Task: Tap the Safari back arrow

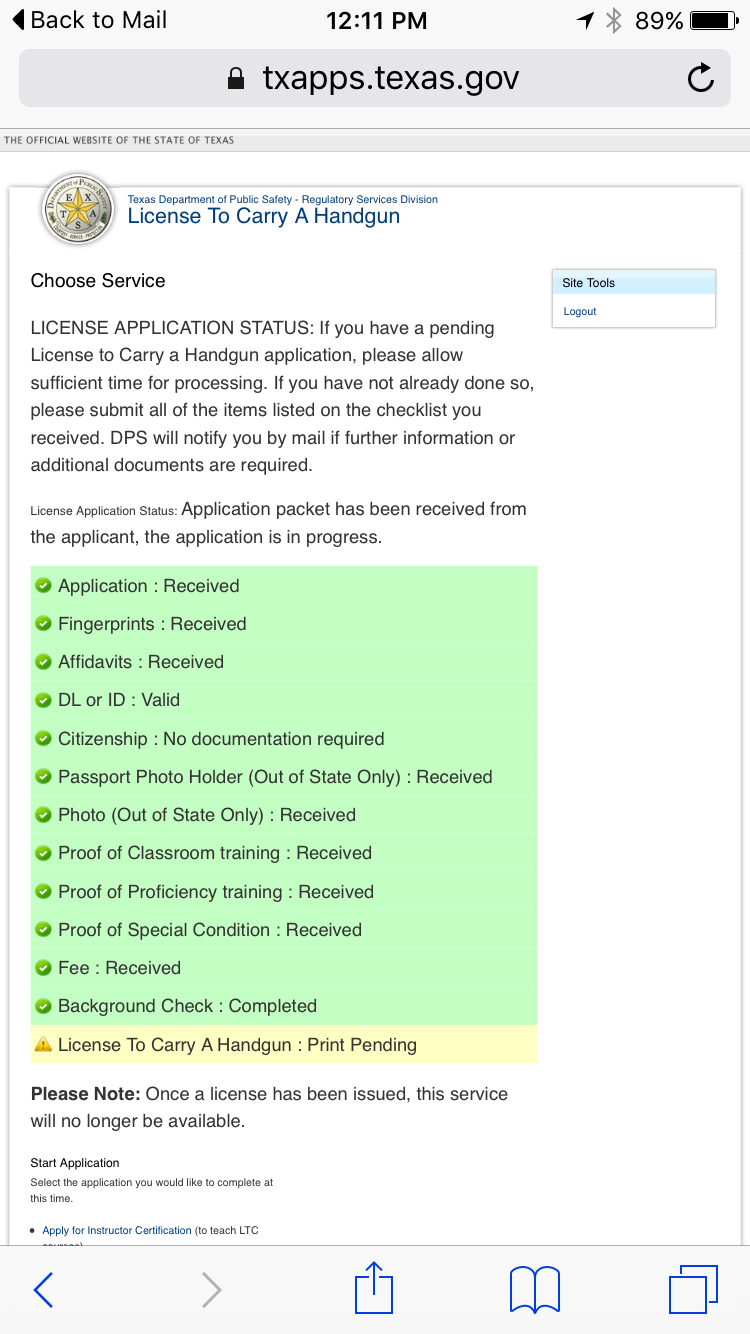Action: click(x=43, y=1290)
